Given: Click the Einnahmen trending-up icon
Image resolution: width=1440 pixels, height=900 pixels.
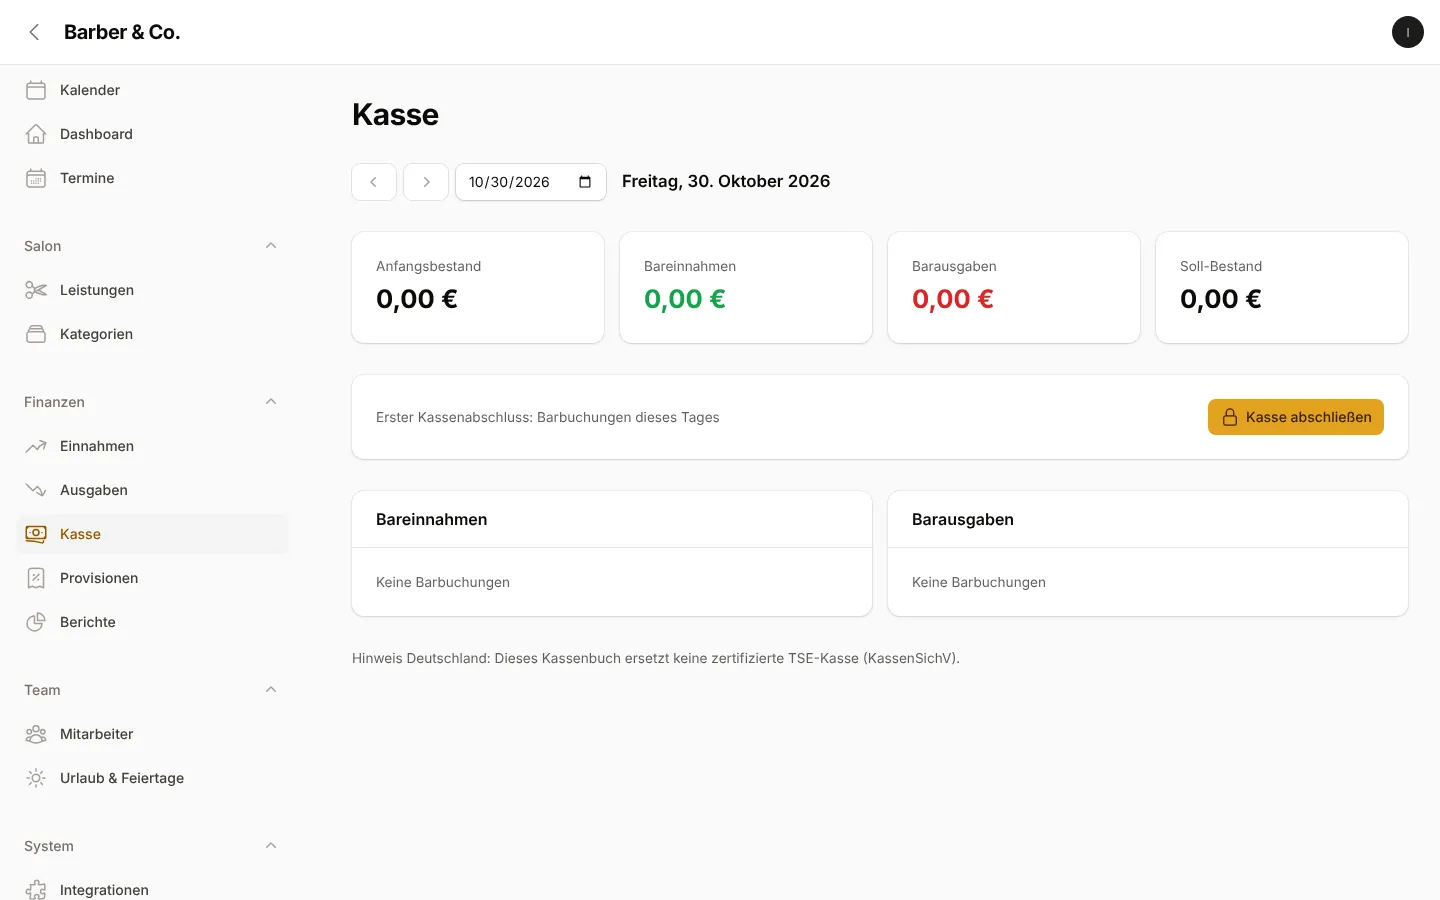Looking at the screenshot, I should 36,446.
